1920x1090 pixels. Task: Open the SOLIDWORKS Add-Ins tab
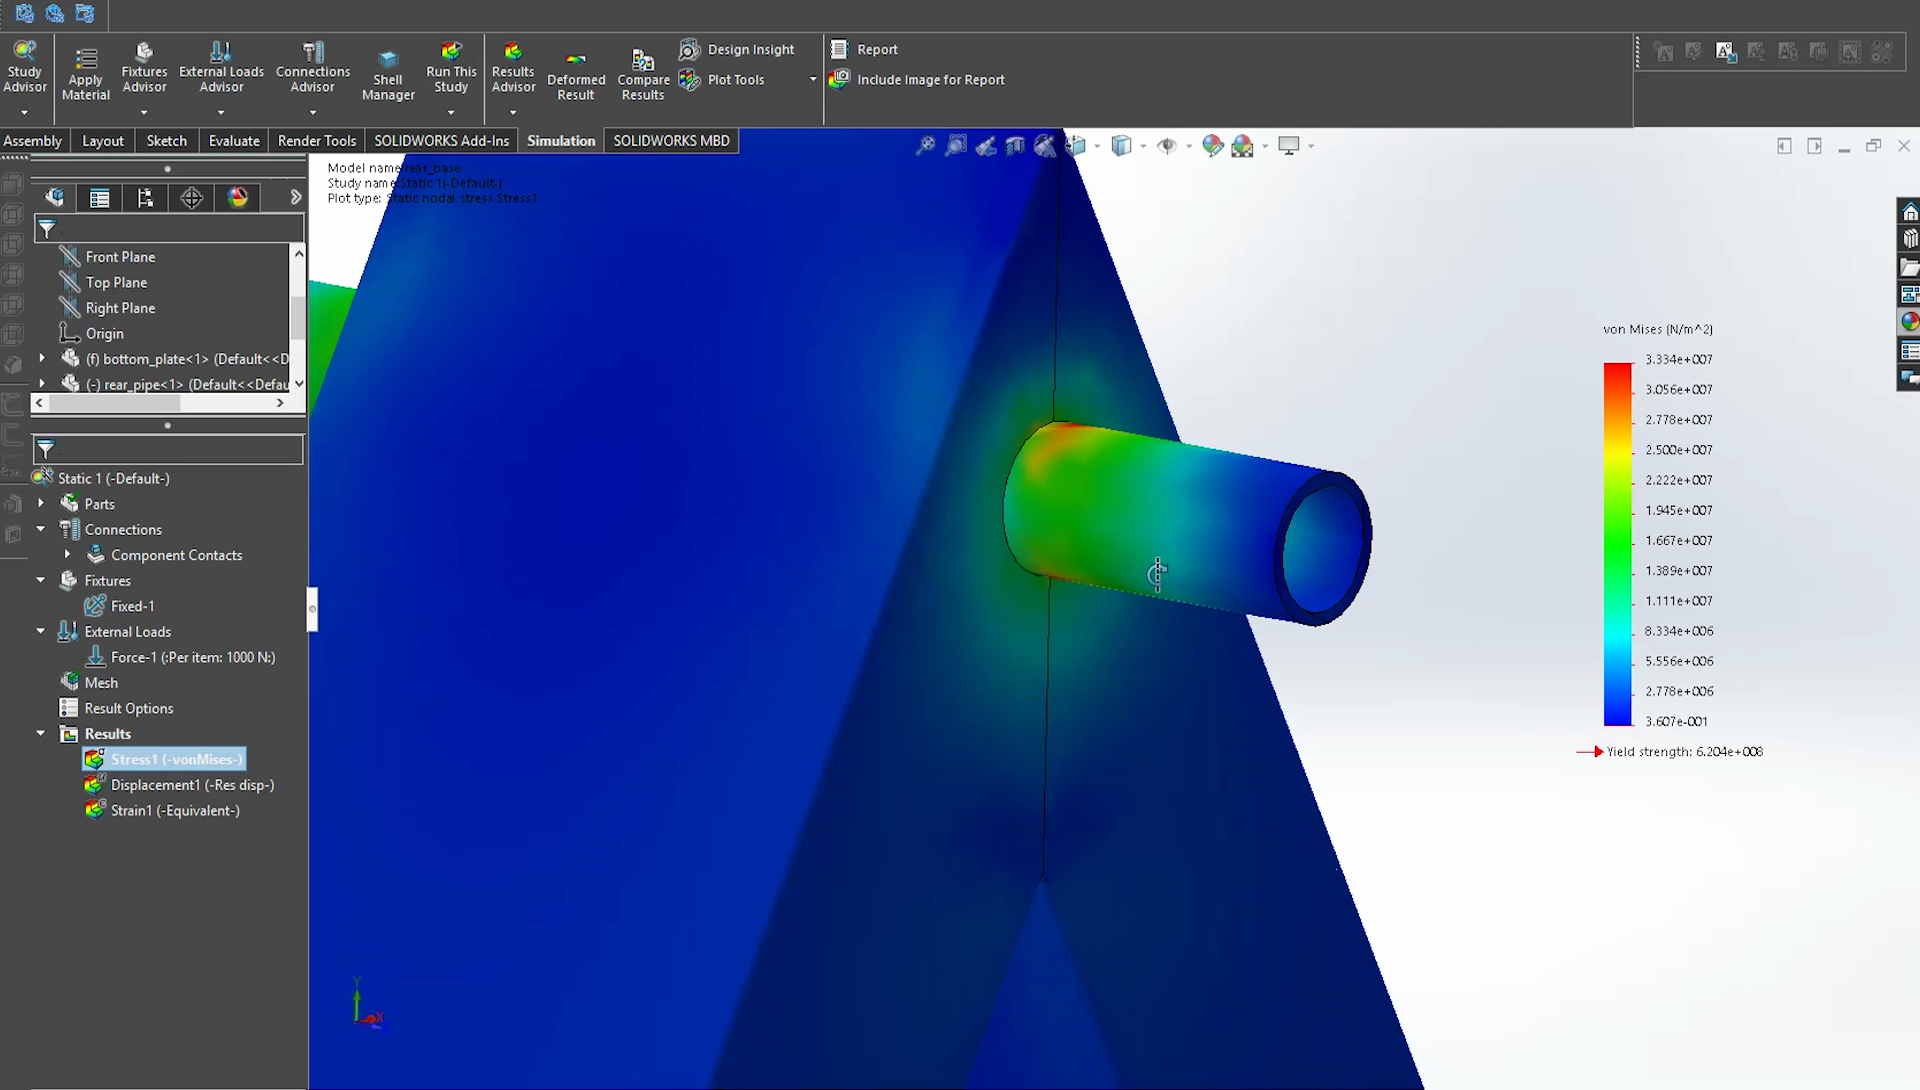tap(442, 141)
